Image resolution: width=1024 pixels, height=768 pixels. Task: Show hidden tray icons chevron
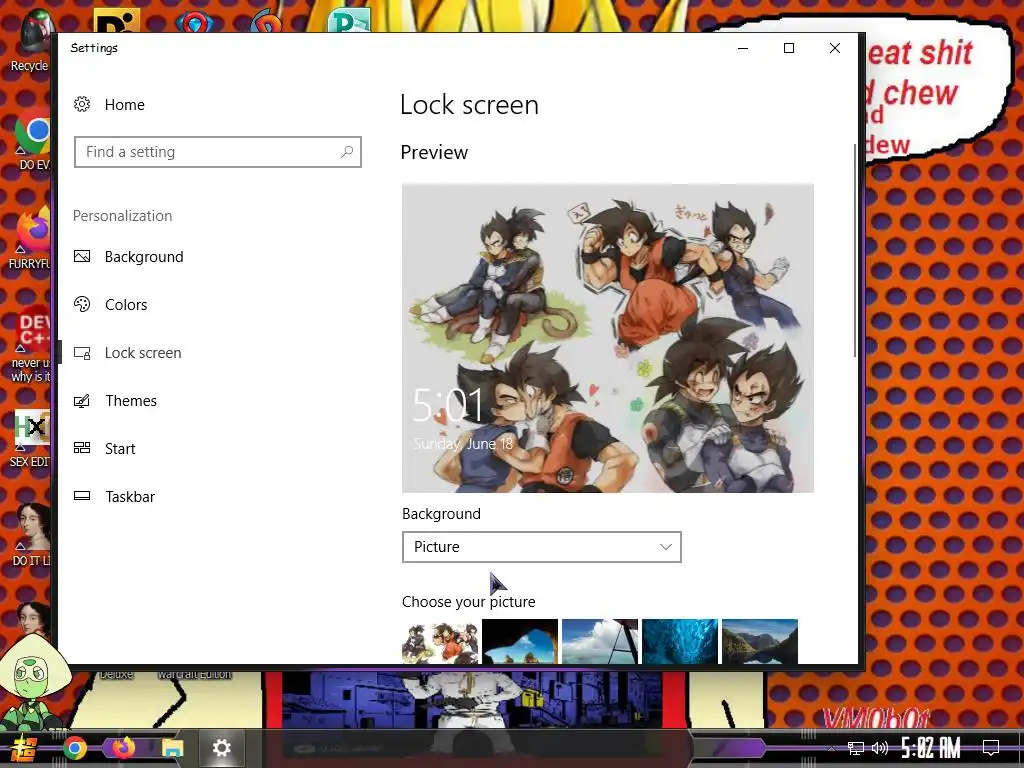[831, 748]
